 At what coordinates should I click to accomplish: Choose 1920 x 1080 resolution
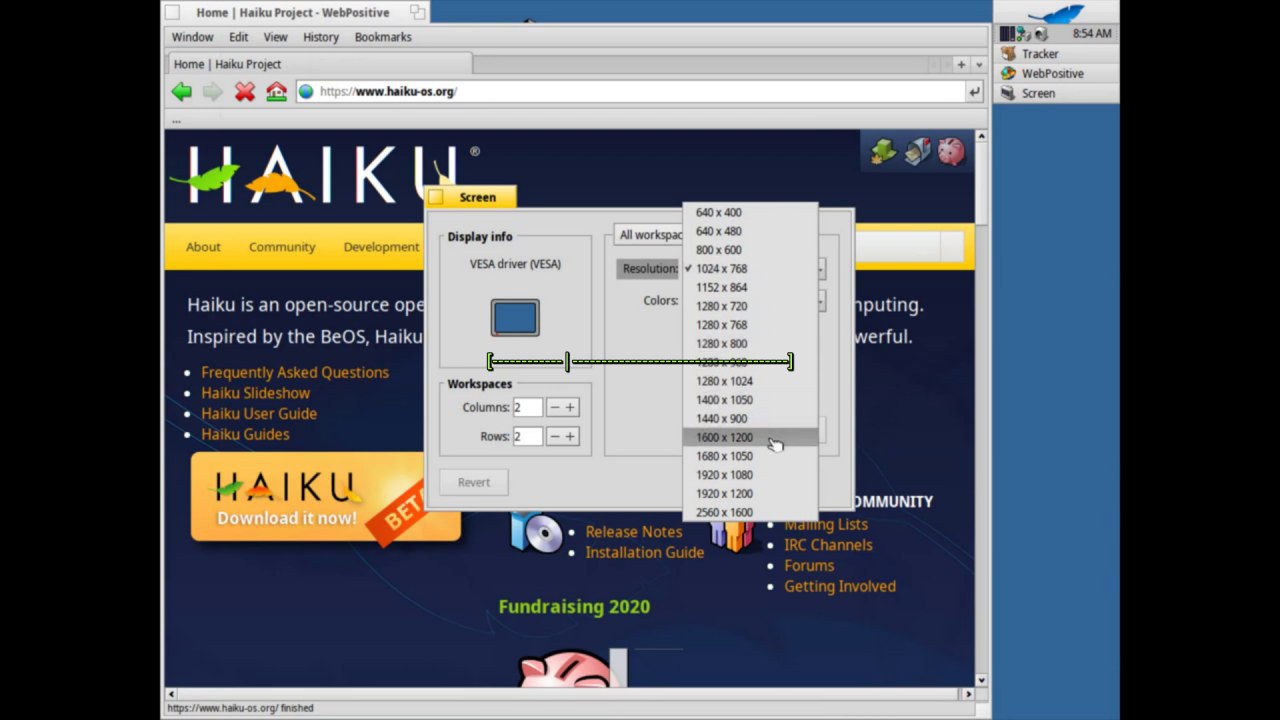pyautogui.click(x=750, y=475)
